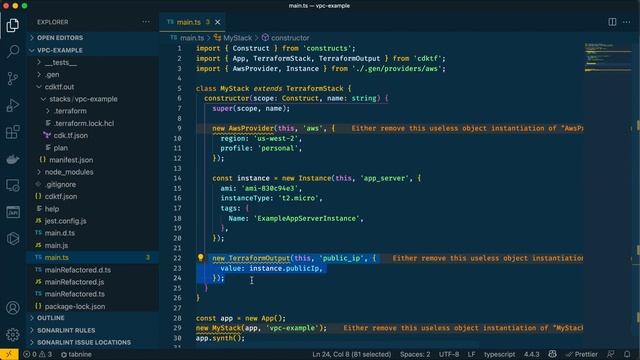Viewport: 640px width, 360px height.
Task: Open the Manage gear icon
Action: pos(13,335)
